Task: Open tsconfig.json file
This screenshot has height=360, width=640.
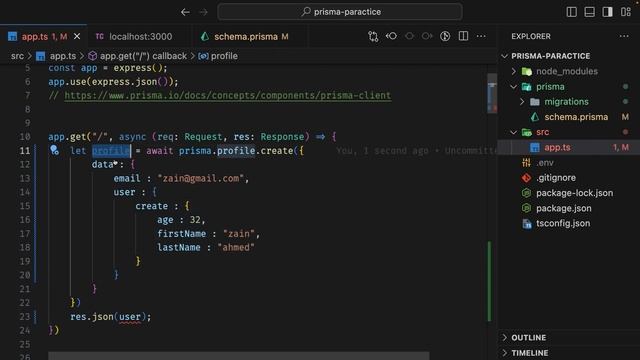Action: tap(563, 224)
